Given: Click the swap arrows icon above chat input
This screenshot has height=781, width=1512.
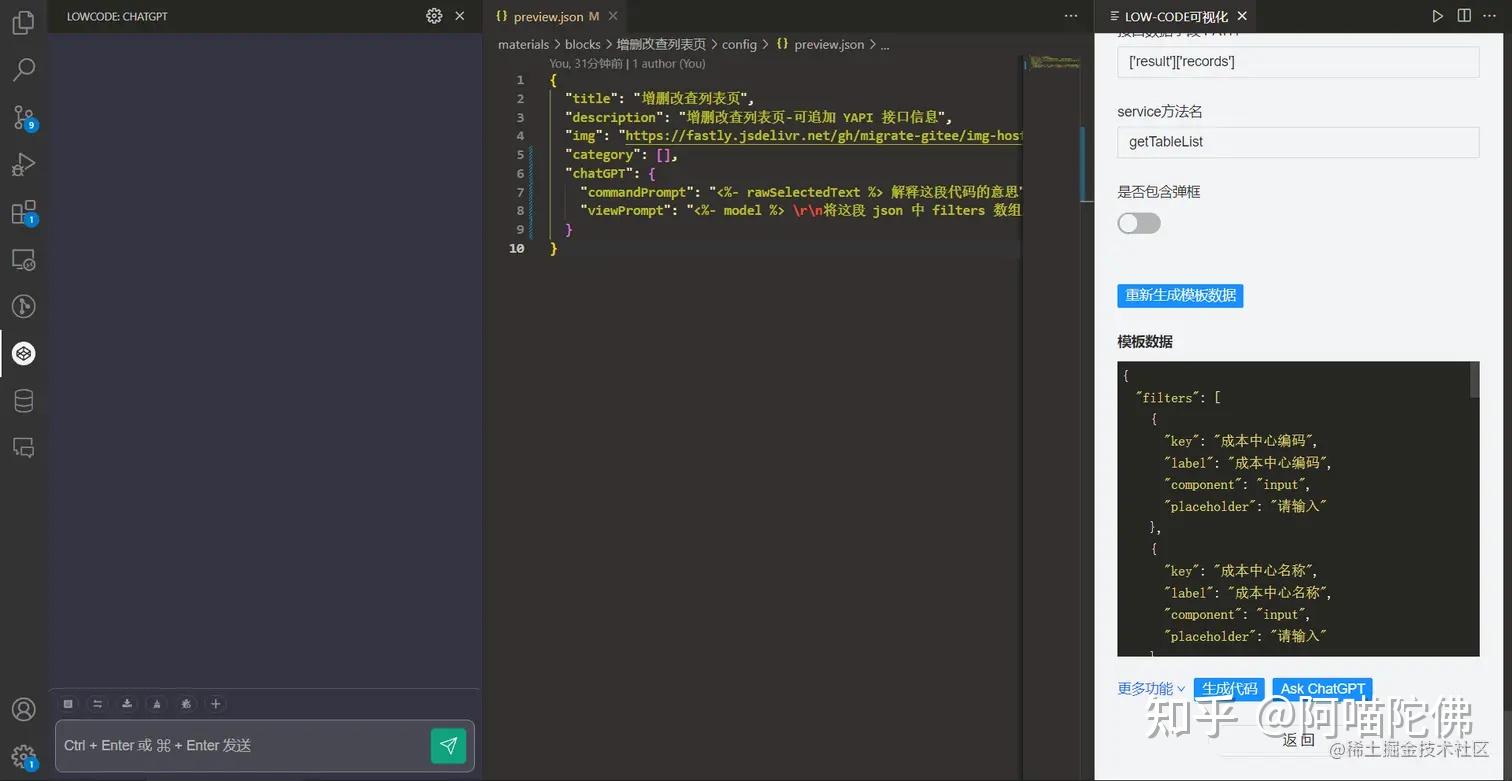Looking at the screenshot, I should 98,704.
